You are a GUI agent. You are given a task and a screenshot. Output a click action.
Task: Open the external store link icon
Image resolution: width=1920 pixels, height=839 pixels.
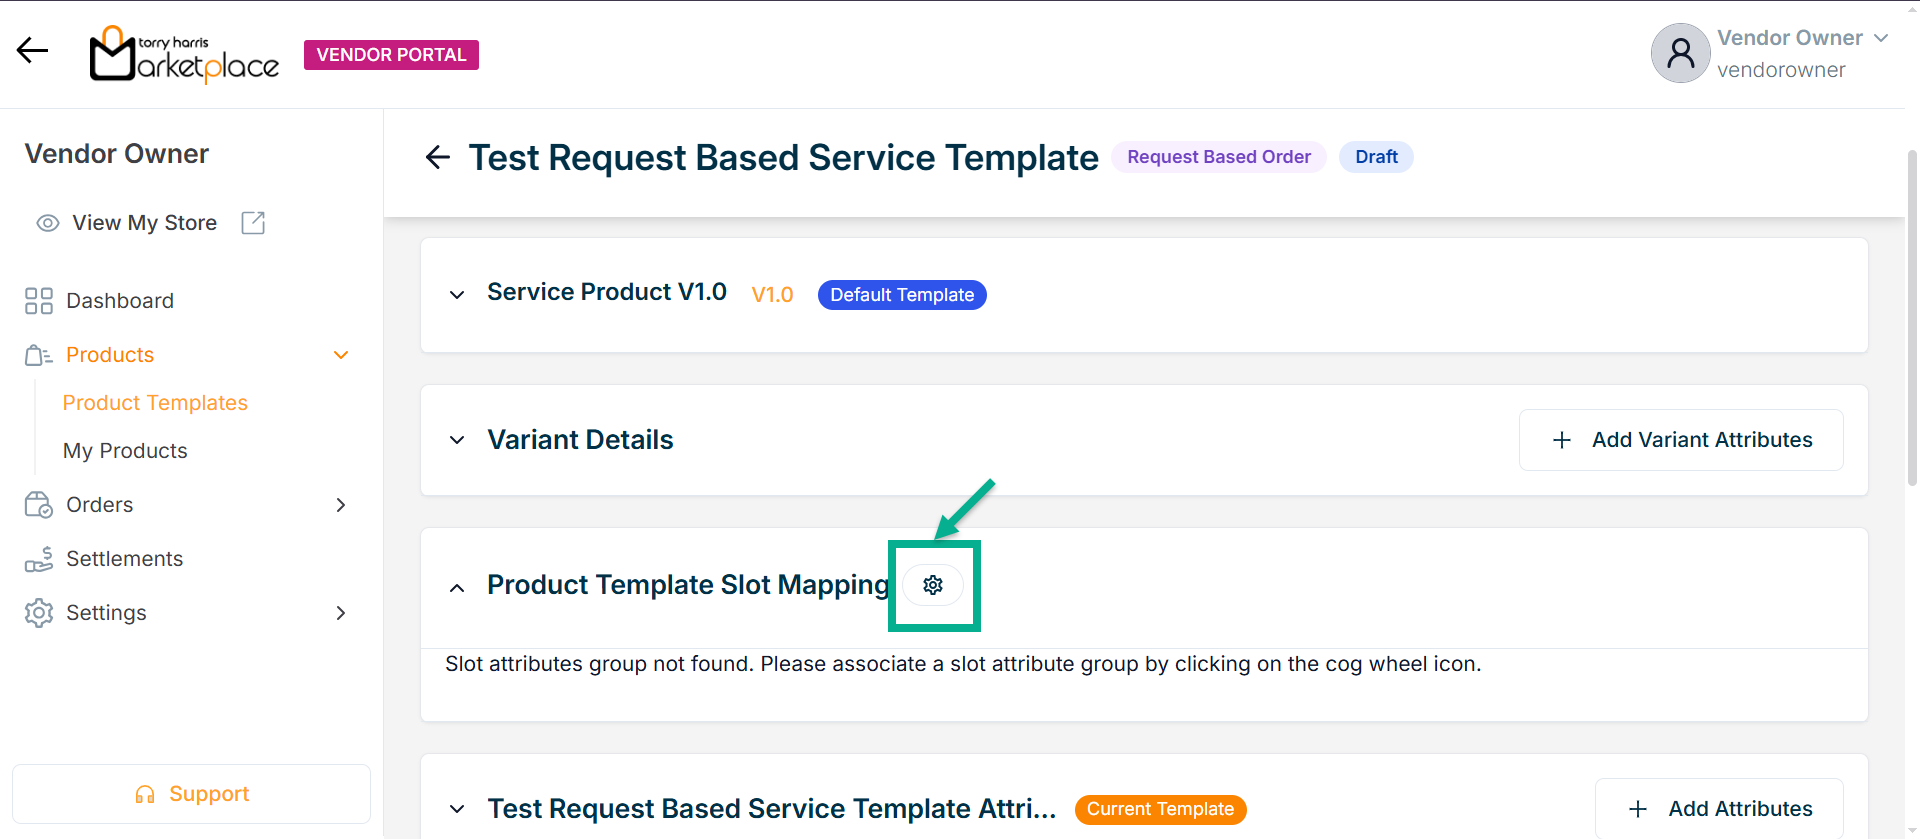(253, 223)
